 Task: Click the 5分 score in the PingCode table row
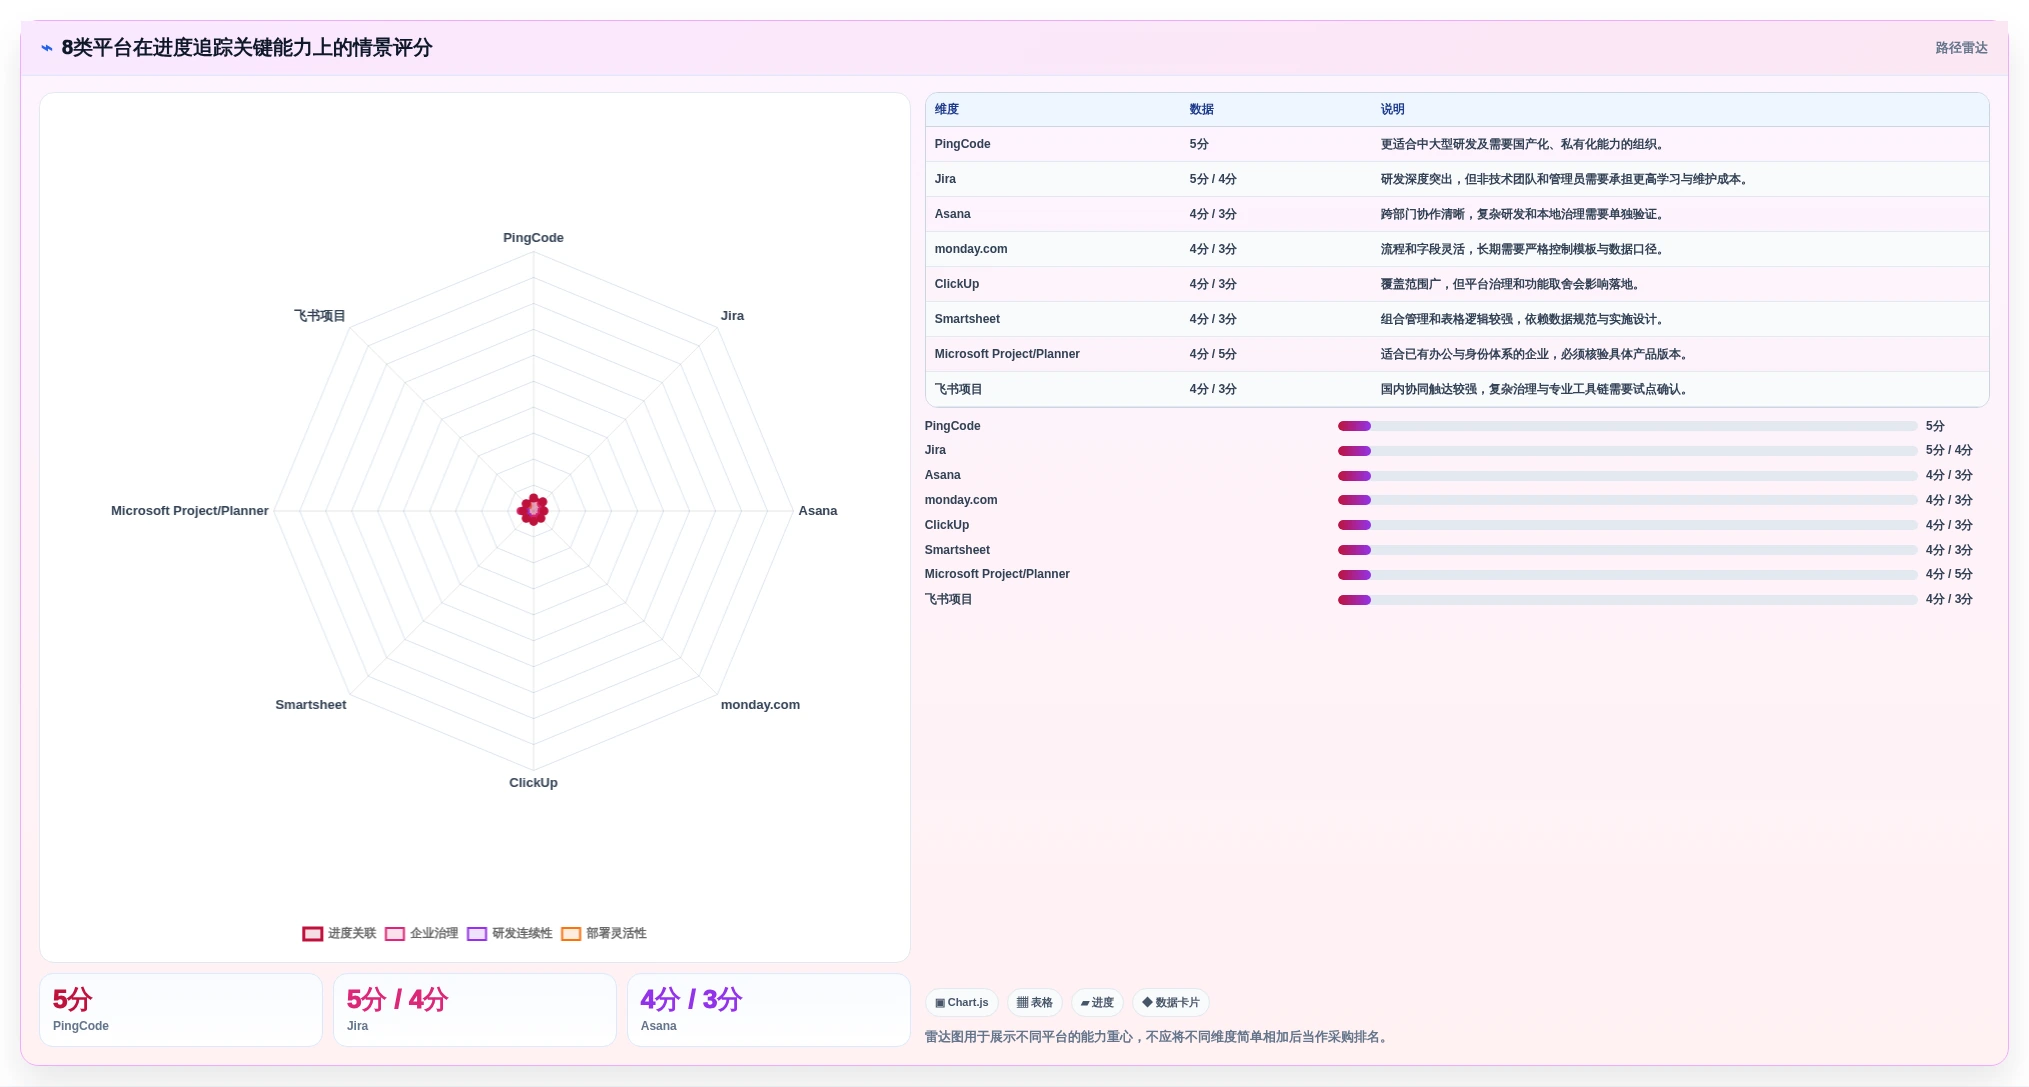[1199, 144]
